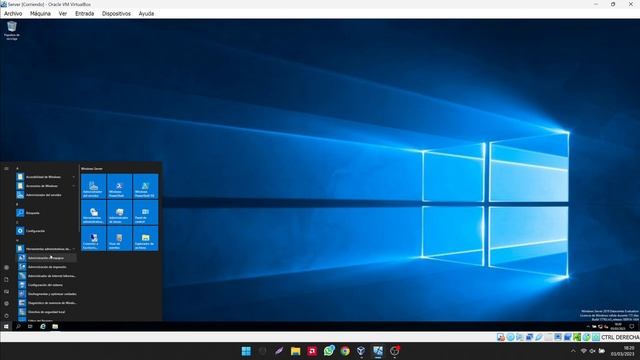Image resolution: width=640 pixels, height=360 pixels.
Task: Open Directiva de seguridad local
Action: tap(46, 312)
